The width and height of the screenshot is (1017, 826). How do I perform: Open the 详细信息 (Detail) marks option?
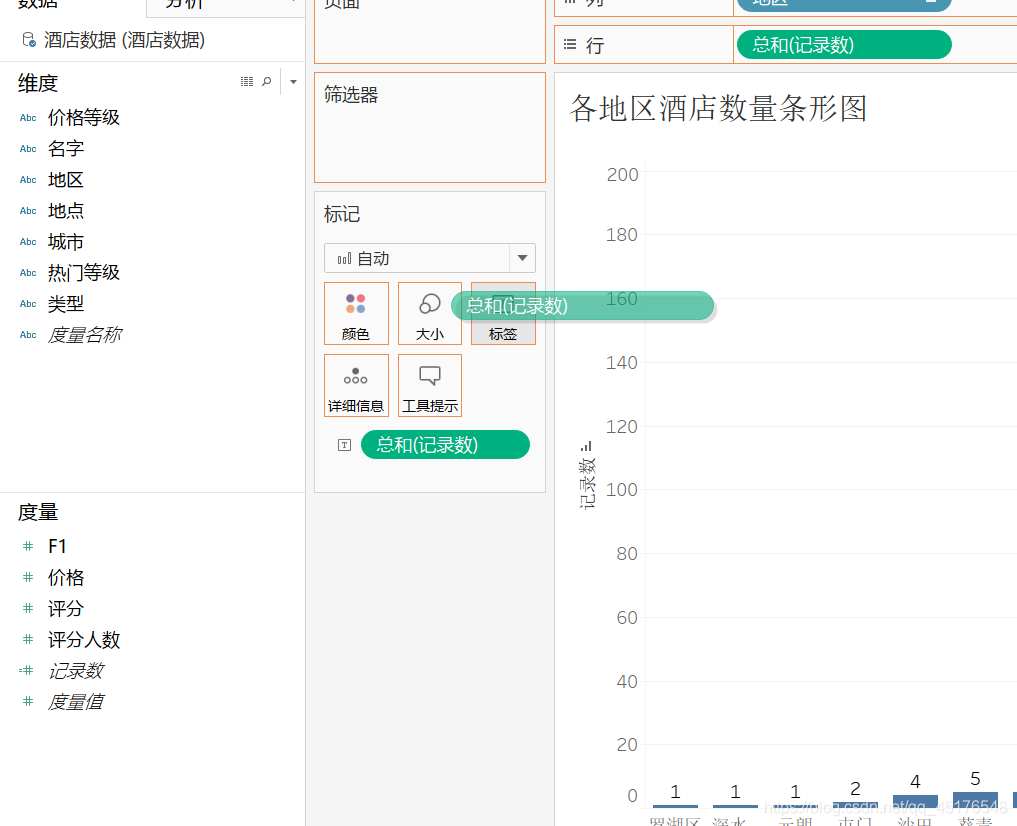(356, 385)
